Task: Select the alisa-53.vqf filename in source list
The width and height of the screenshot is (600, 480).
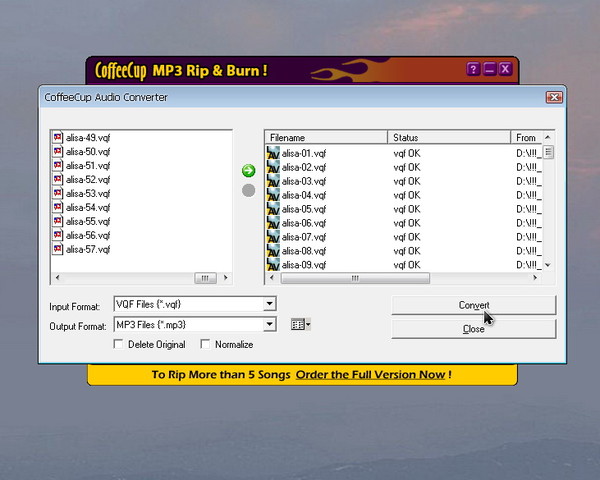Action: (88, 193)
